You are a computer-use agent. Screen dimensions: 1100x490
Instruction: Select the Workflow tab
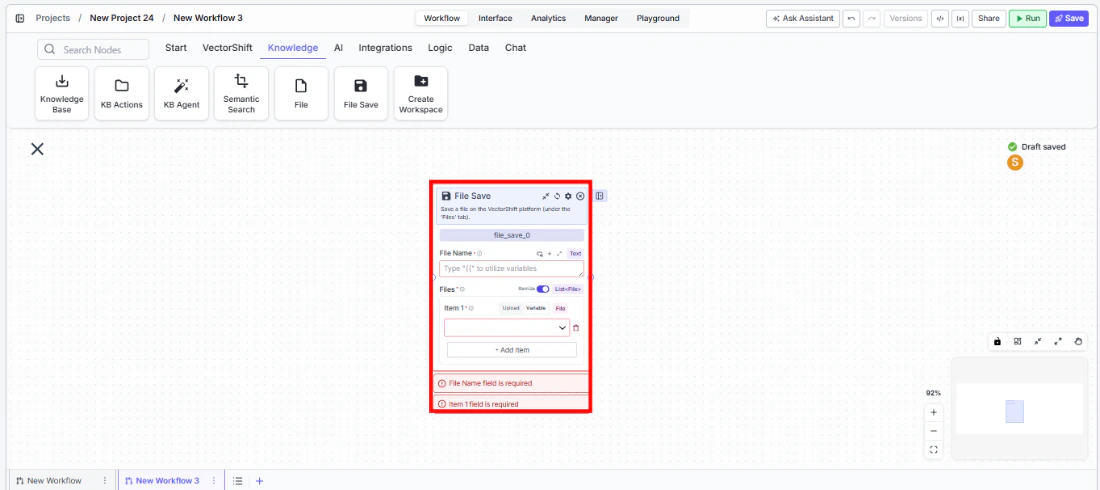click(x=441, y=18)
